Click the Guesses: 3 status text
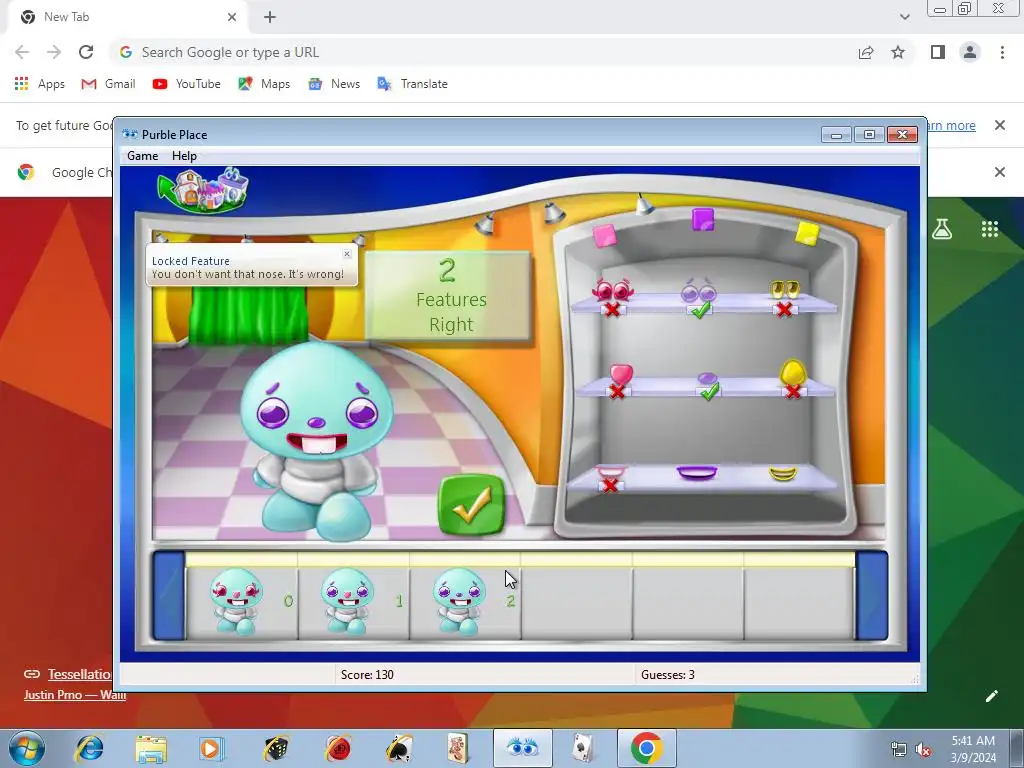Image resolution: width=1024 pixels, height=768 pixels. 667,675
